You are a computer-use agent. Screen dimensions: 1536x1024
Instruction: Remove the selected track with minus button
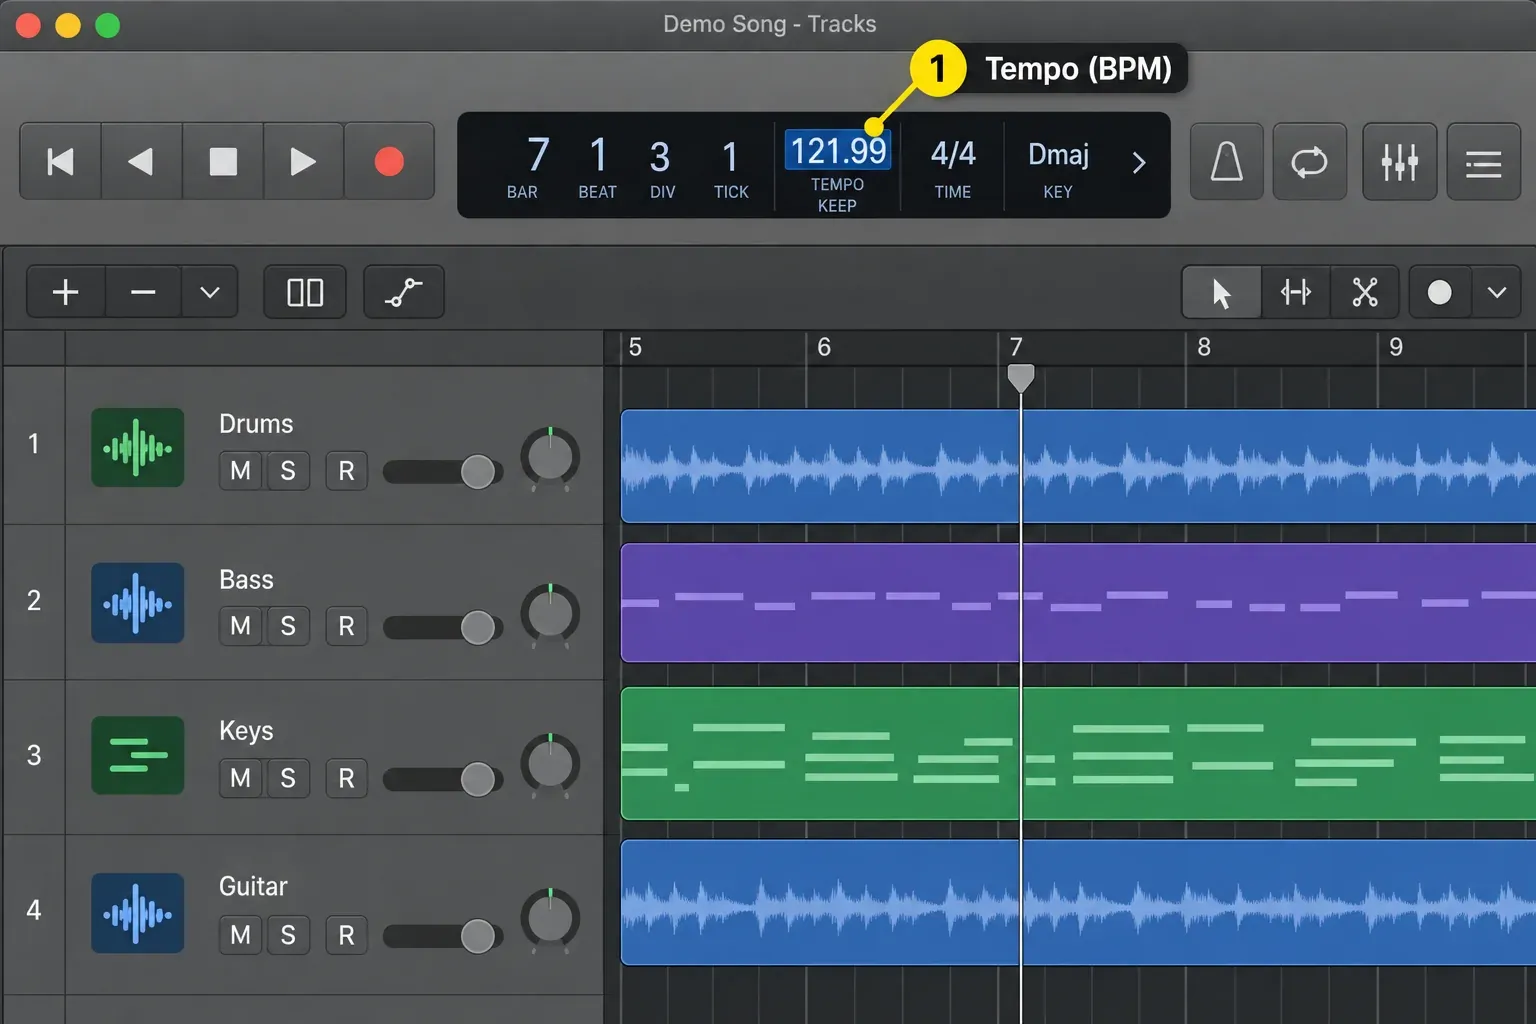143,292
